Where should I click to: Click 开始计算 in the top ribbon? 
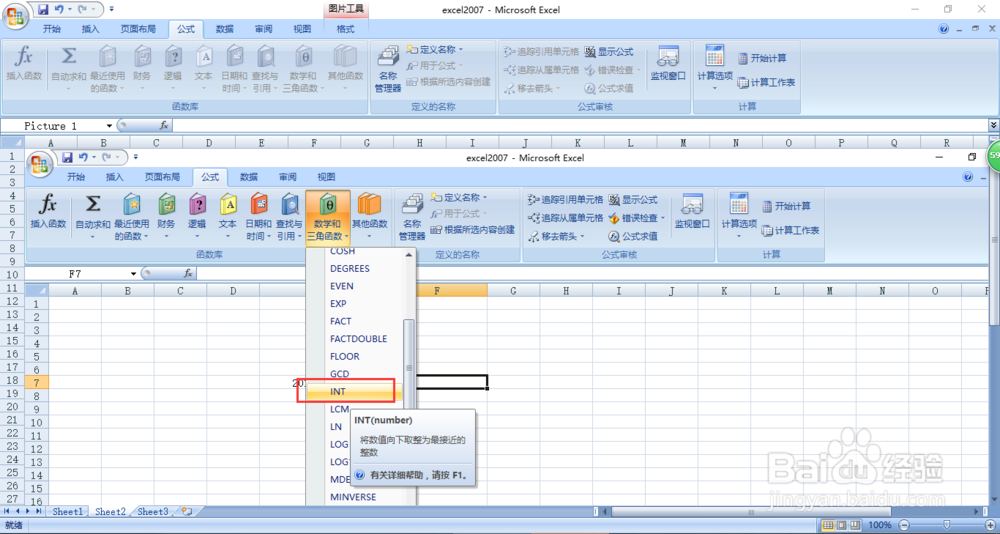[x=762, y=58]
